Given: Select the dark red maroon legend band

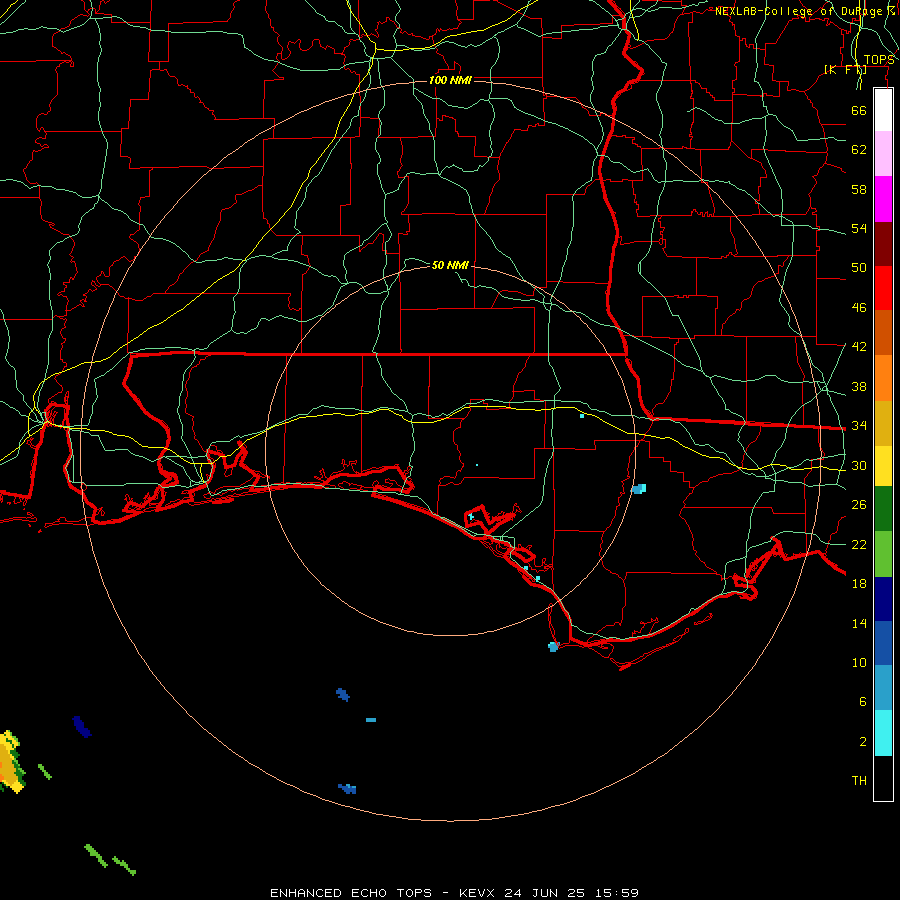Looking at the screenshot, I should coord(883,244).
